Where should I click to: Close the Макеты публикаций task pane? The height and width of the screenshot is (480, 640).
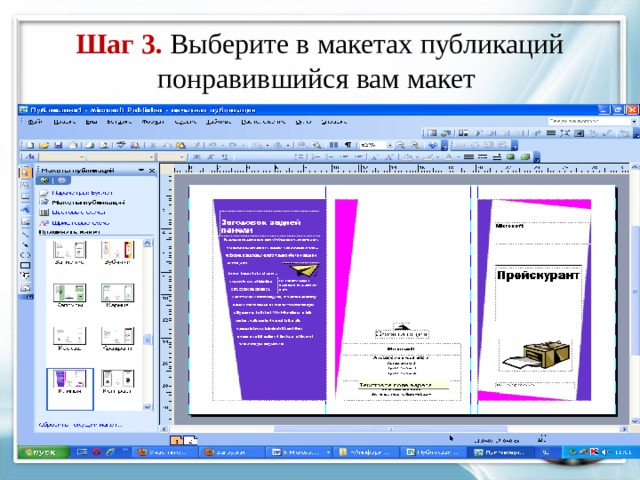point(152,170)
